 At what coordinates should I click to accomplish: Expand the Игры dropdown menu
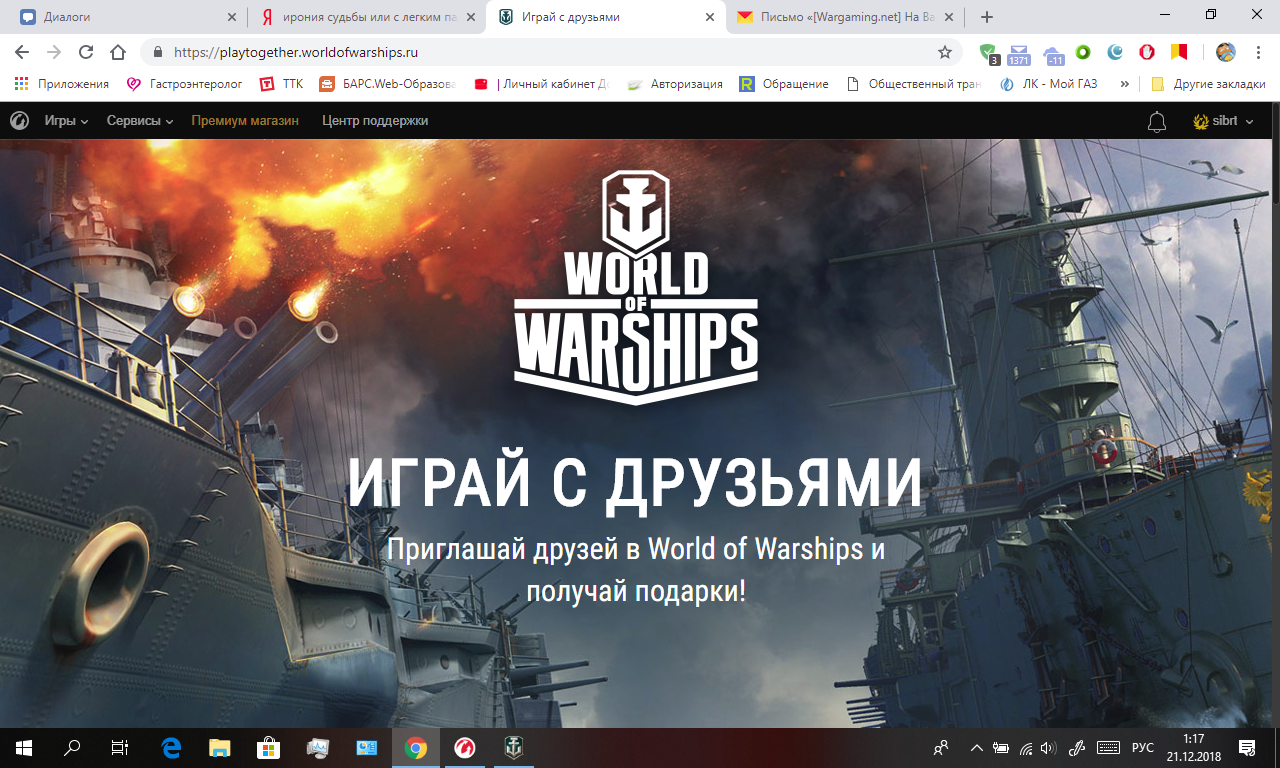(66, 121)
